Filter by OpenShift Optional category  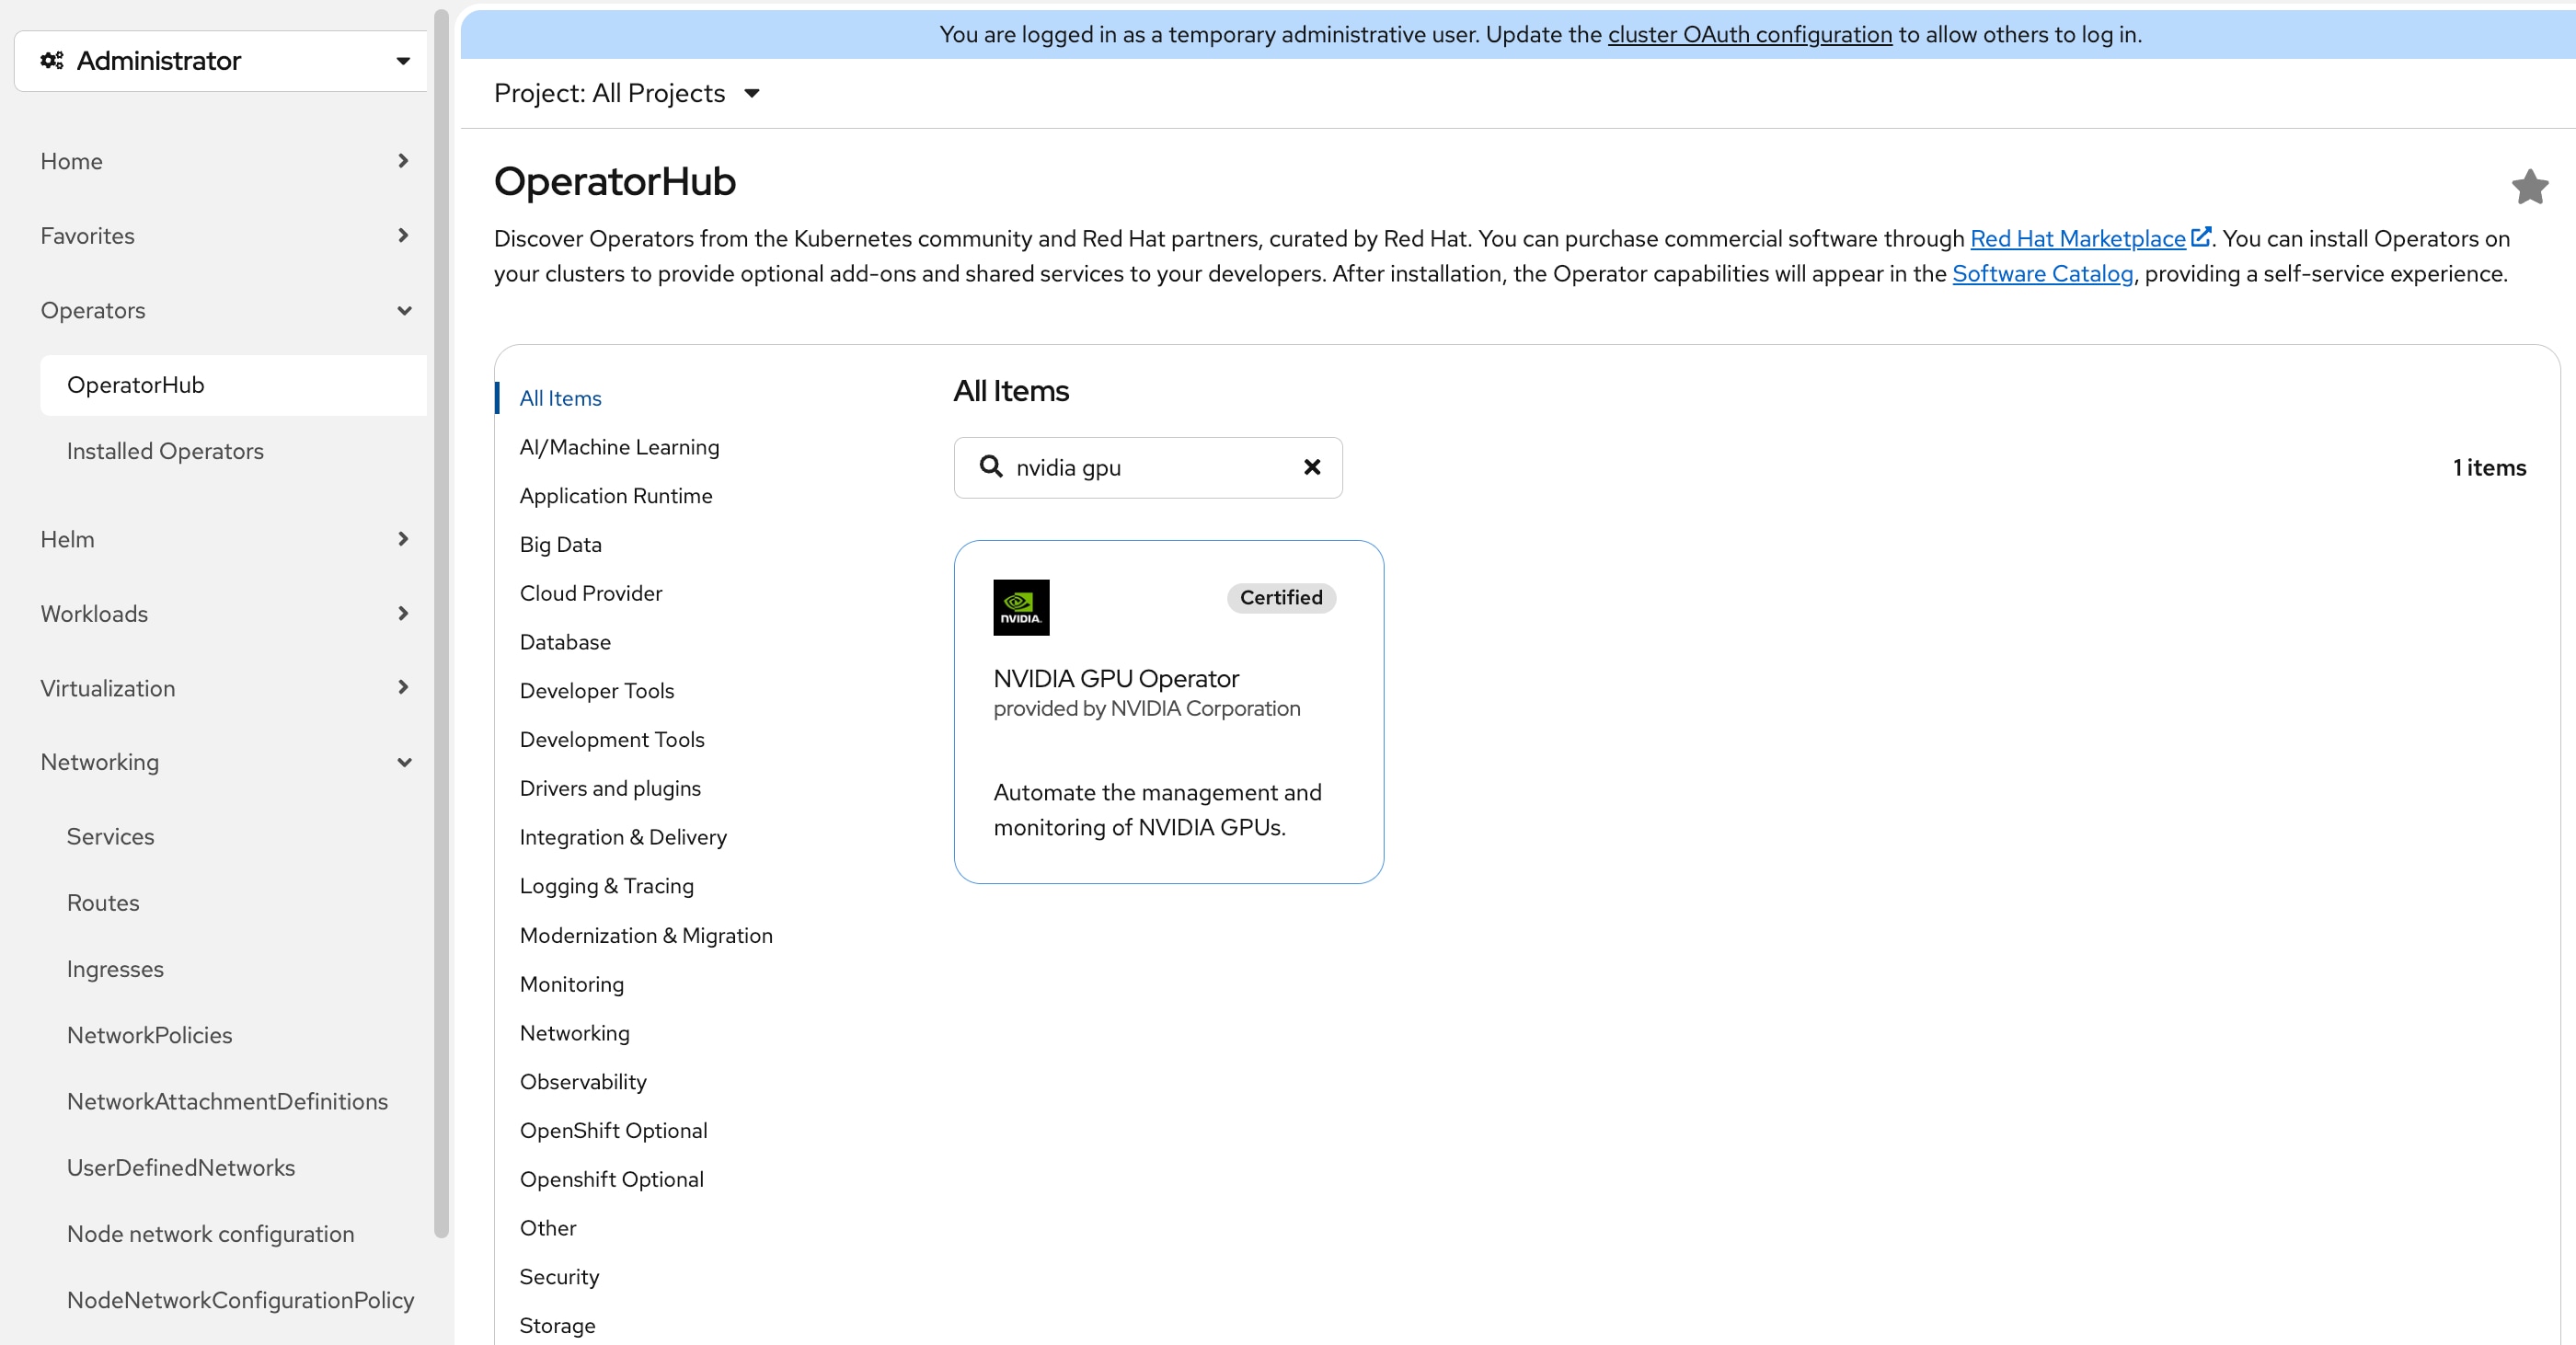pos(613,1131)
